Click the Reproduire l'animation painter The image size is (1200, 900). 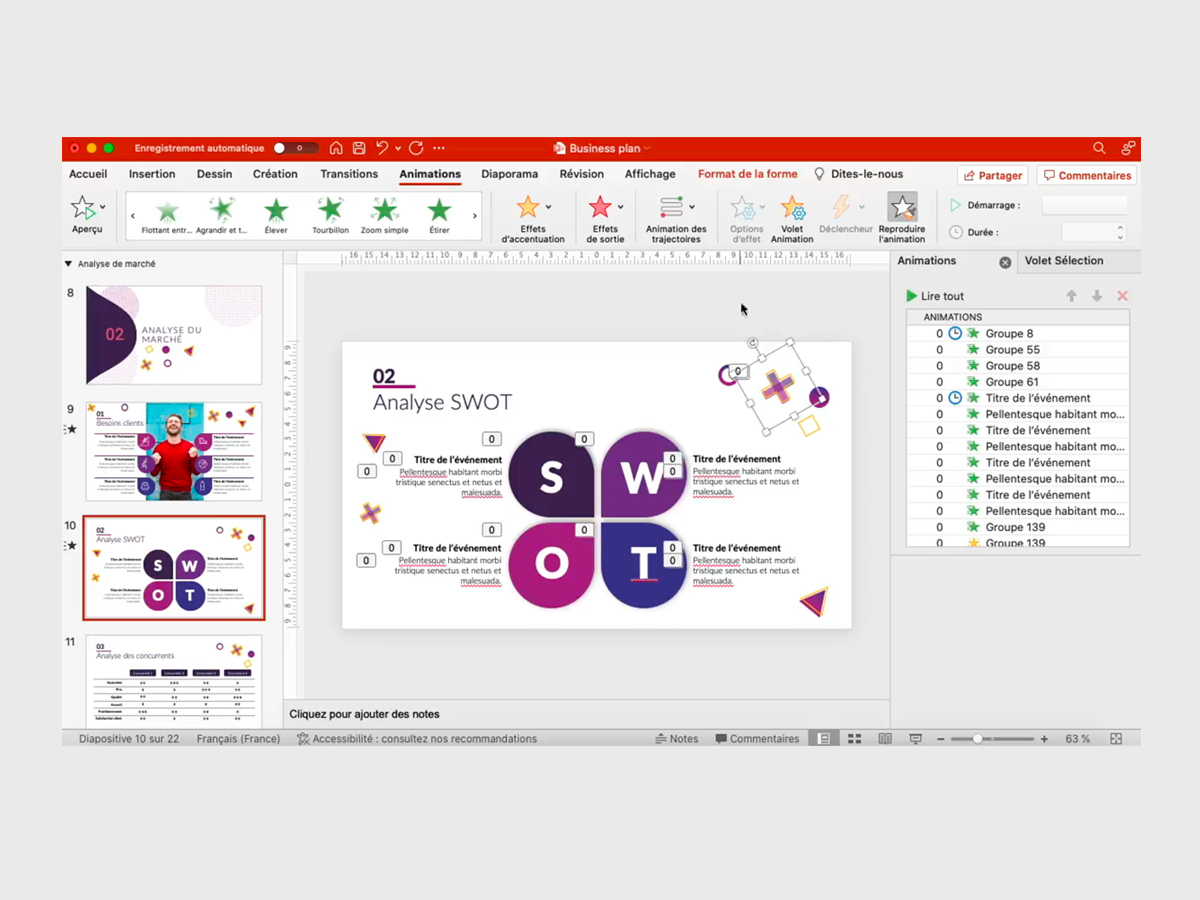point(902,208)
